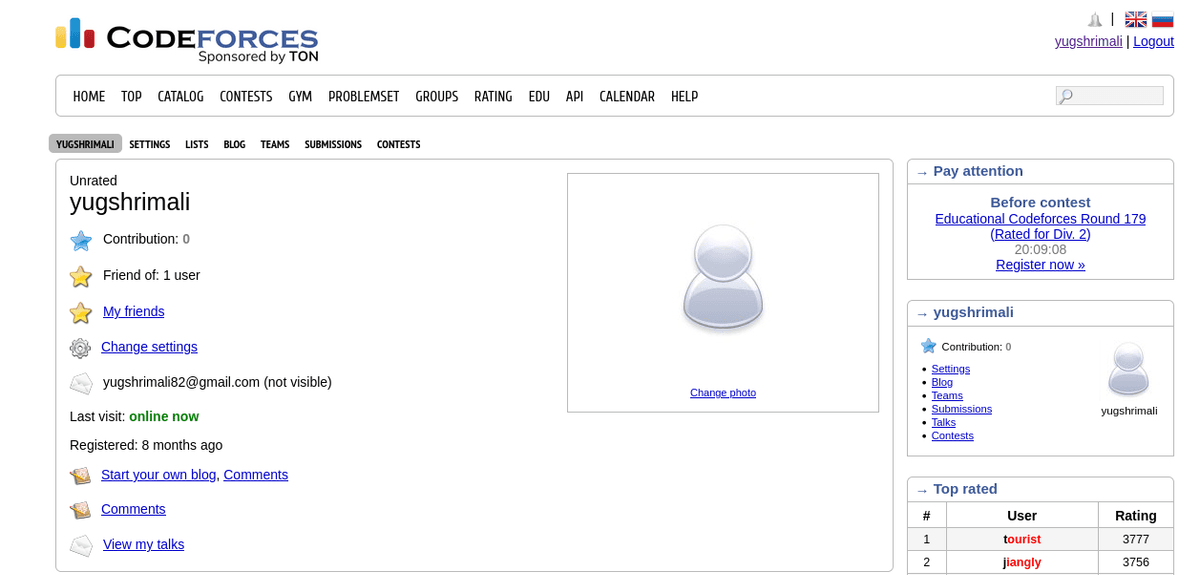The width and height of the screenshot is (1200, 575).
Task: Focus the search input field
Action: [1110, 96]
